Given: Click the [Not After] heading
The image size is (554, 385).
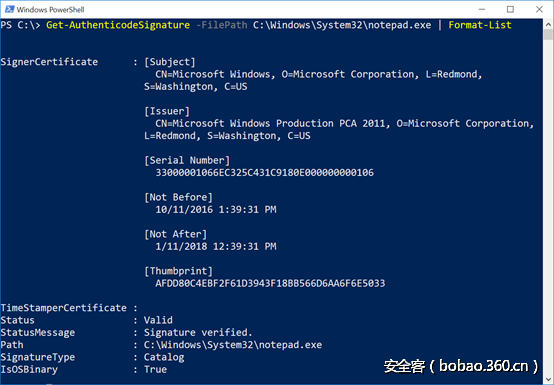Looking at the screenshot, I should coord(176,234).
